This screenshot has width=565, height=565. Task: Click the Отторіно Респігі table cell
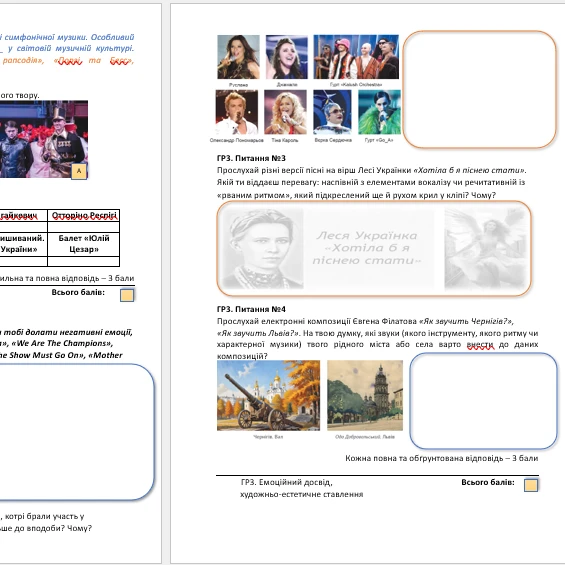pos(84,215)
